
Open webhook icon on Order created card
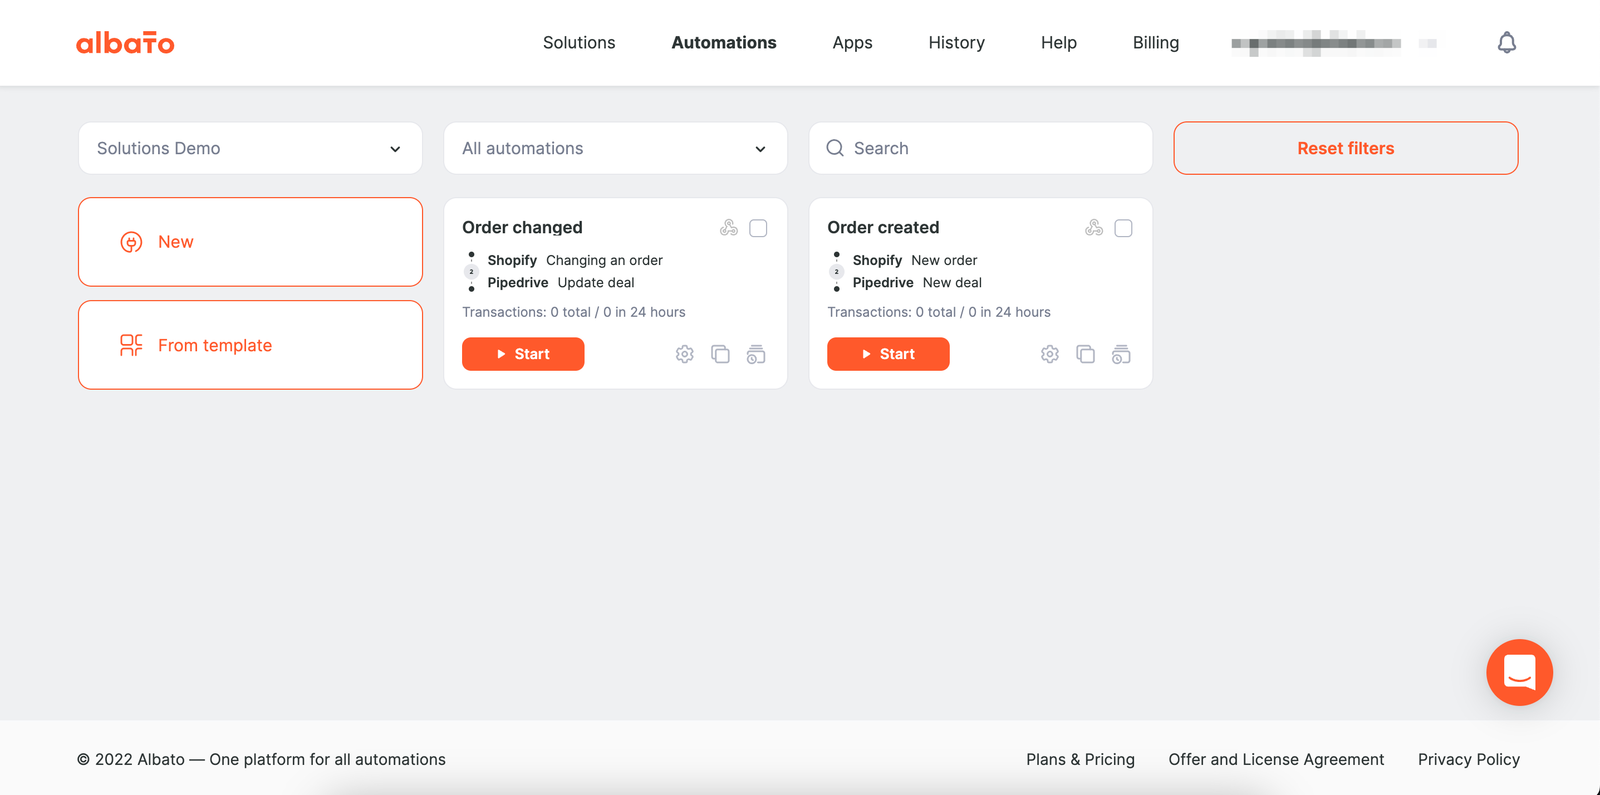[1094, 228]
